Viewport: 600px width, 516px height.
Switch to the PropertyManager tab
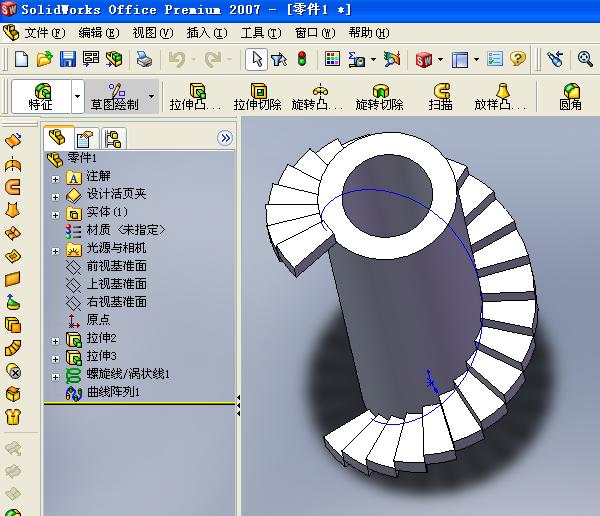[85, 139]
